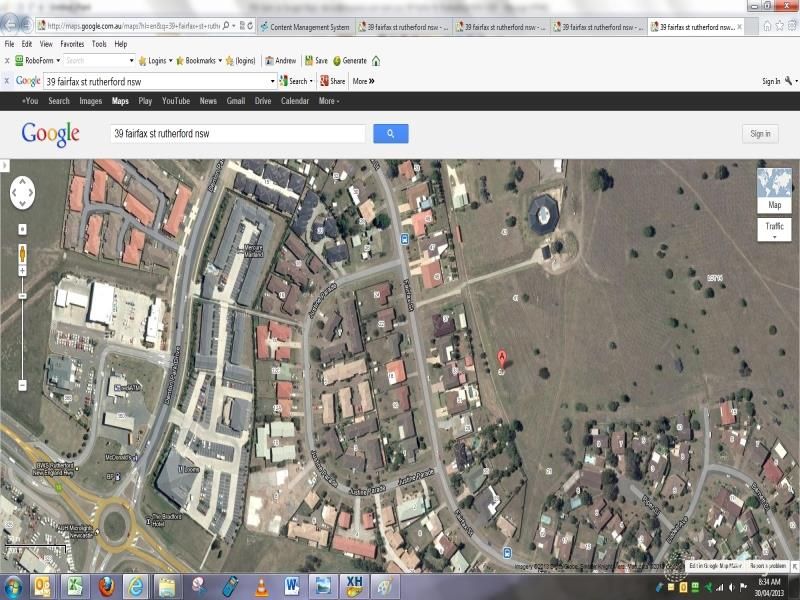Viewport: 800px width, 600px height.
Task: Open the Favorites menu
Action: (x=72, y=44)
